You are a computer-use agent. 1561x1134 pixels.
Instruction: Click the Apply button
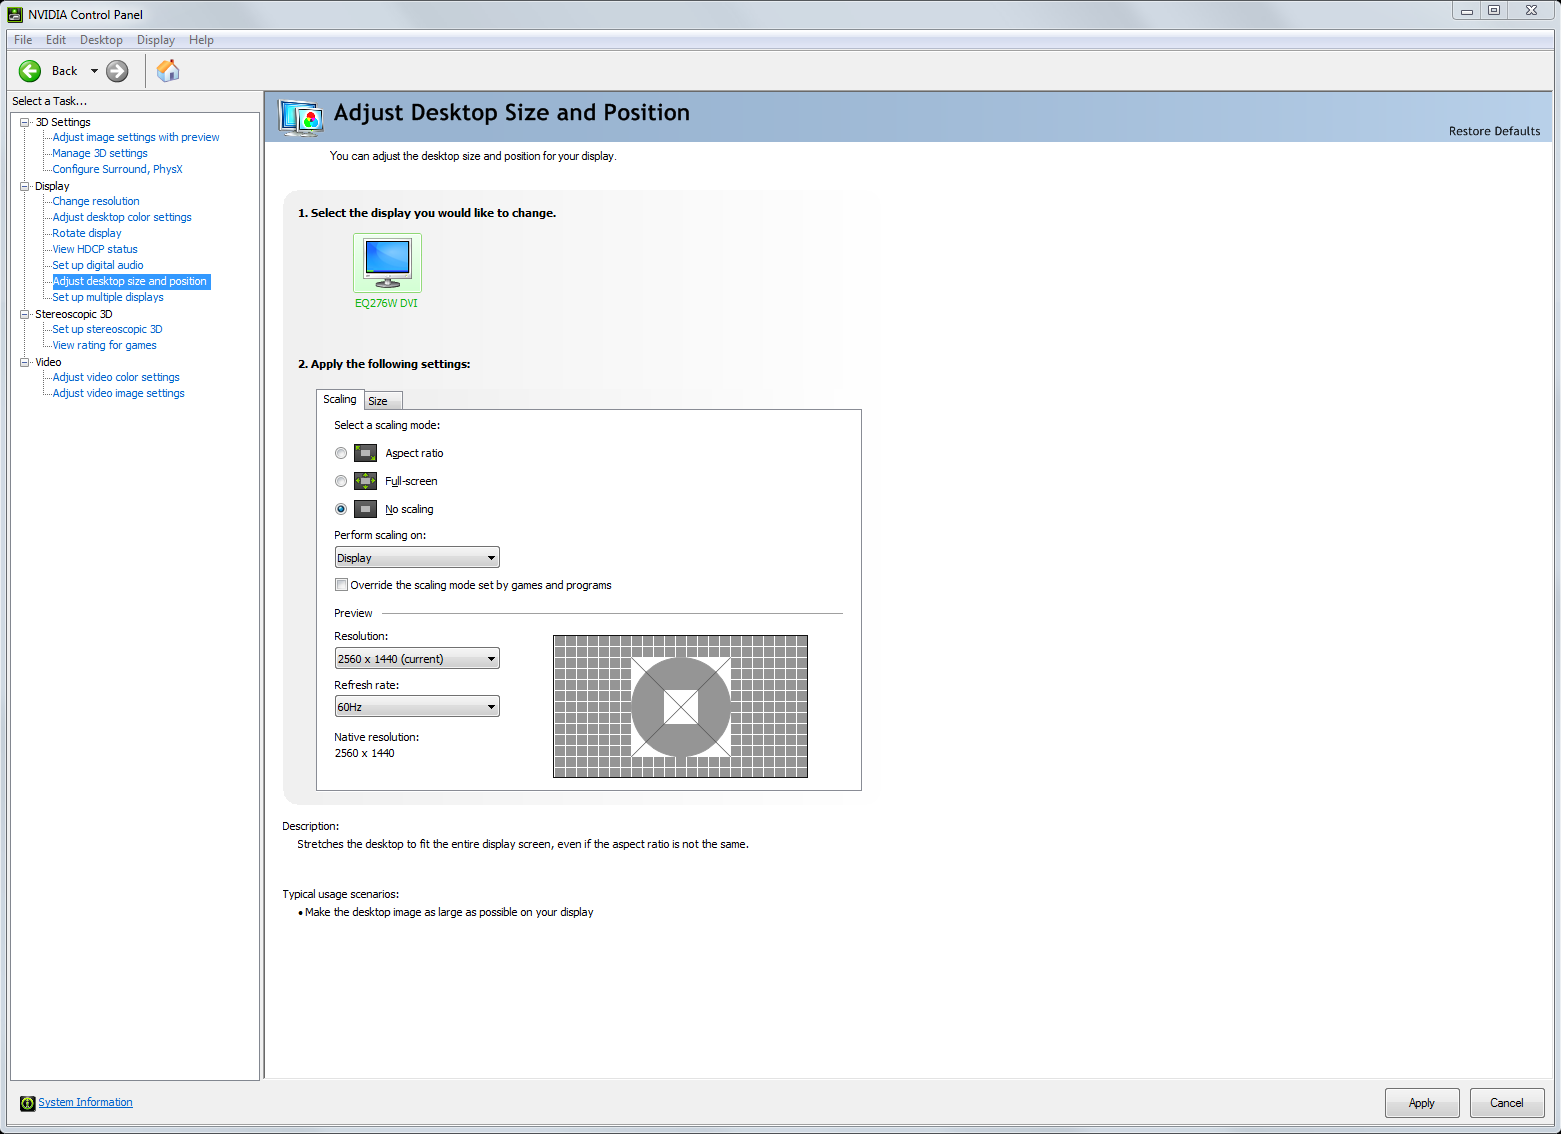(1422, 1103)
